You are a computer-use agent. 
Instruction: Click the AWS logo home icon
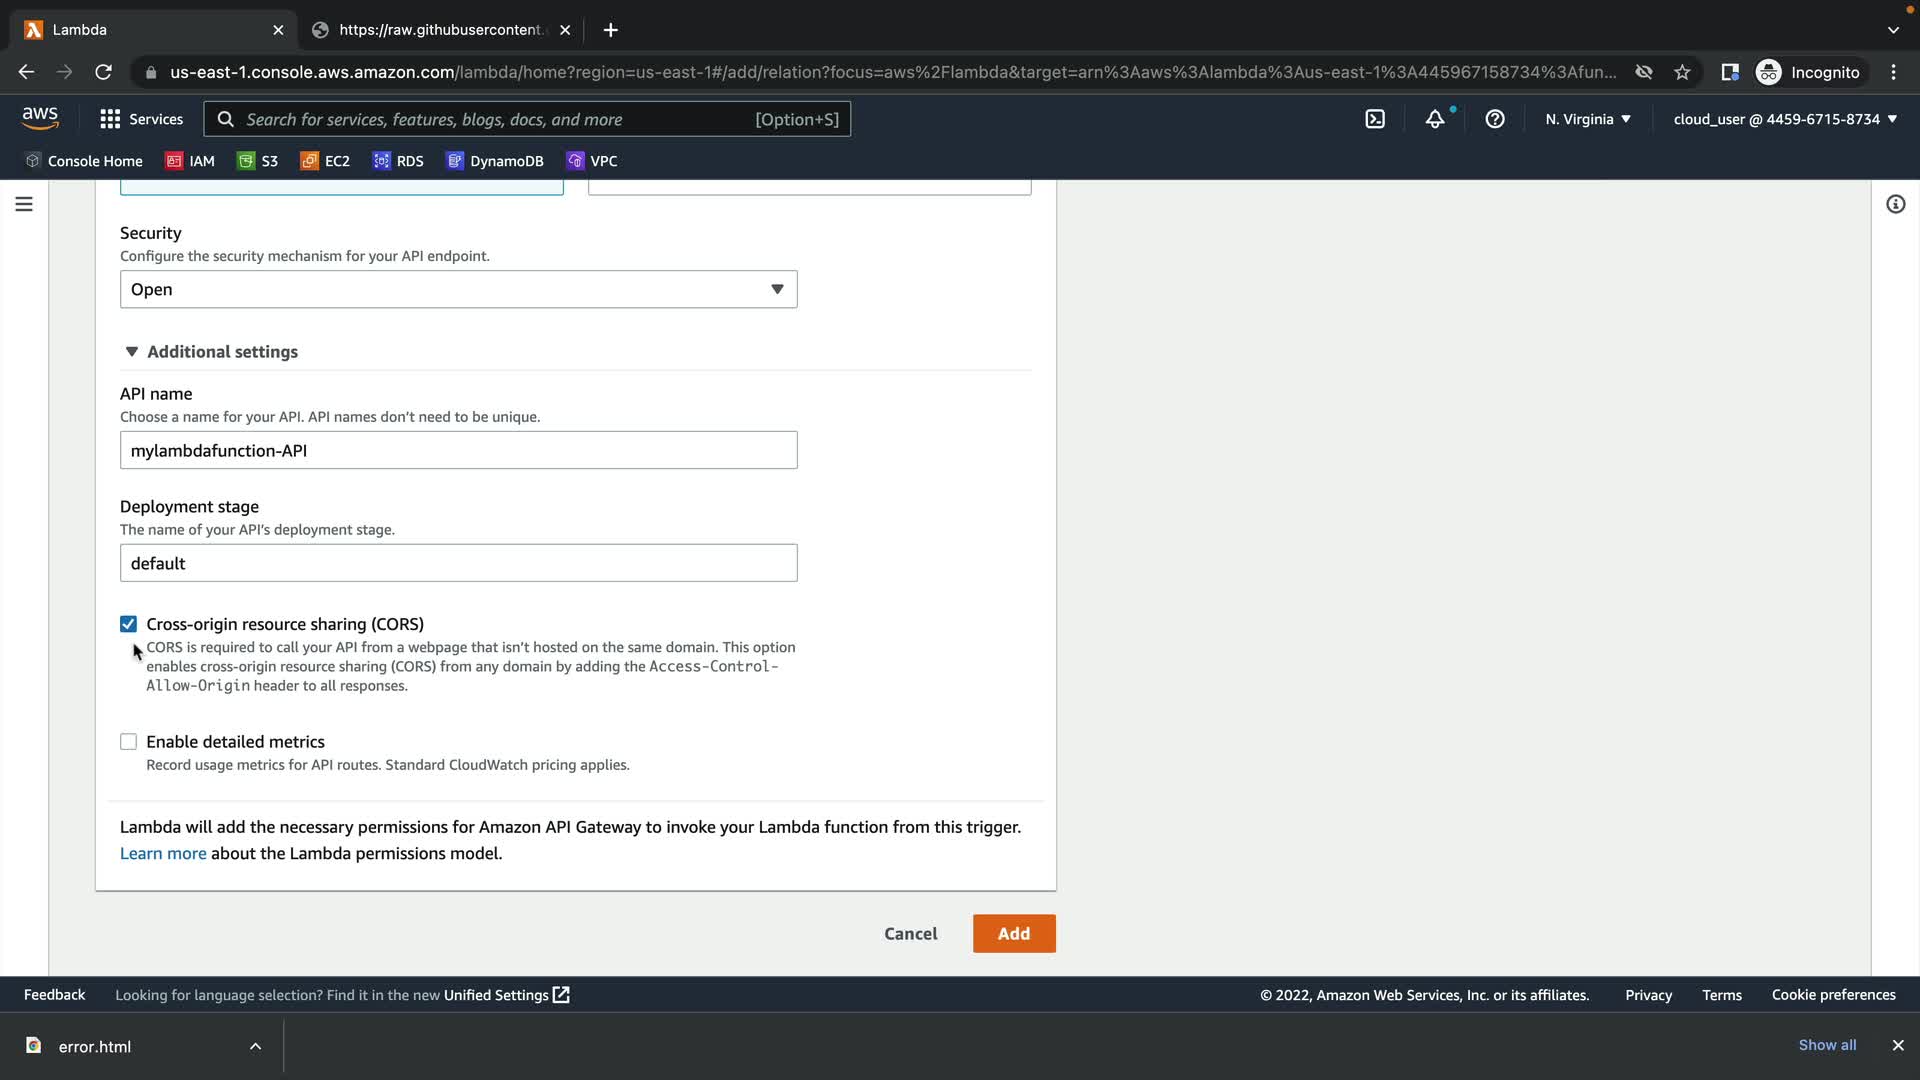pos(40,118)
